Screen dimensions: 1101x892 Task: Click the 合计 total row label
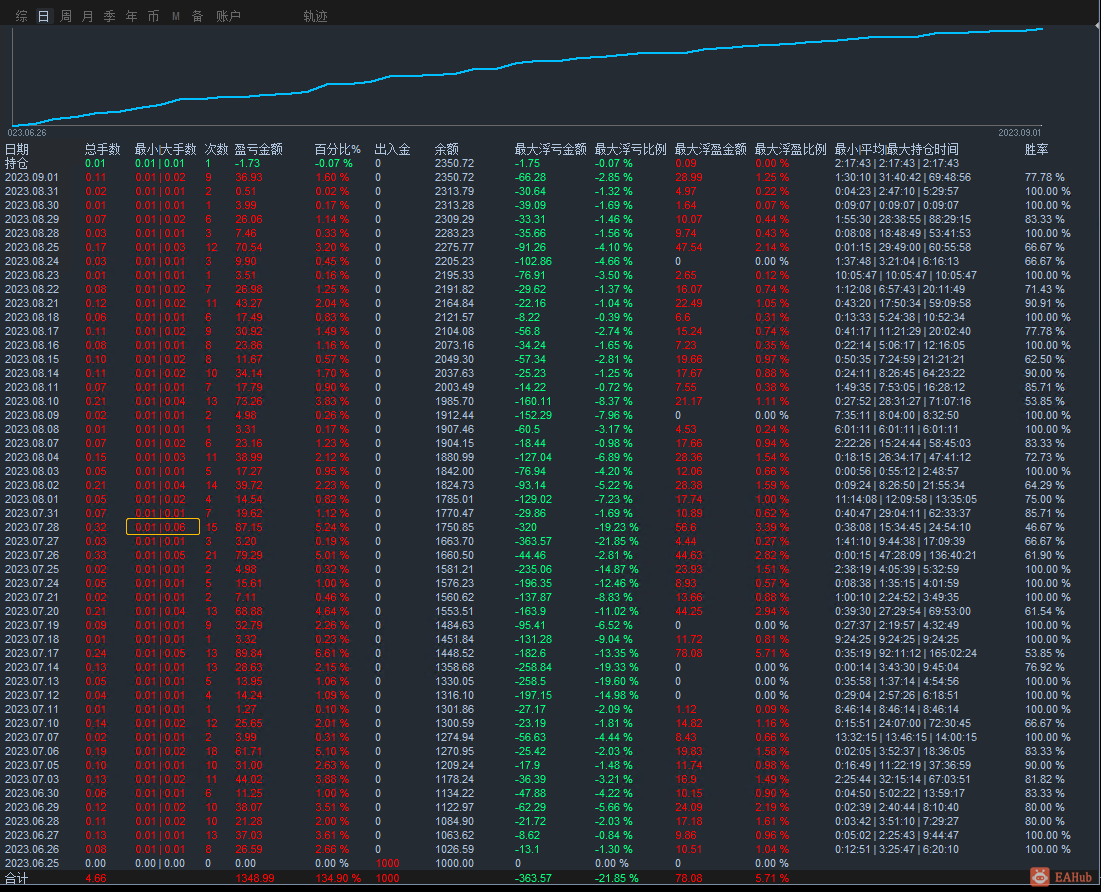pos(17,877)
